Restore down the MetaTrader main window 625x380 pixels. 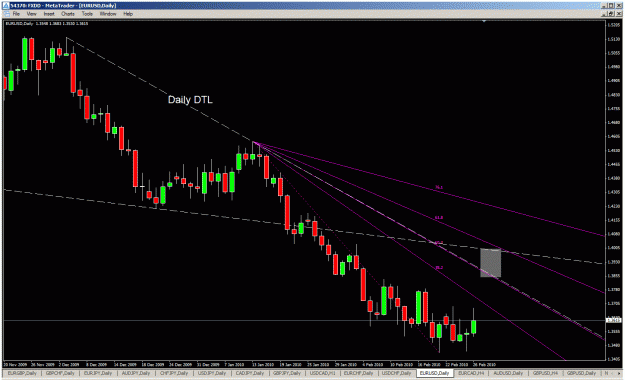point(612,6)
